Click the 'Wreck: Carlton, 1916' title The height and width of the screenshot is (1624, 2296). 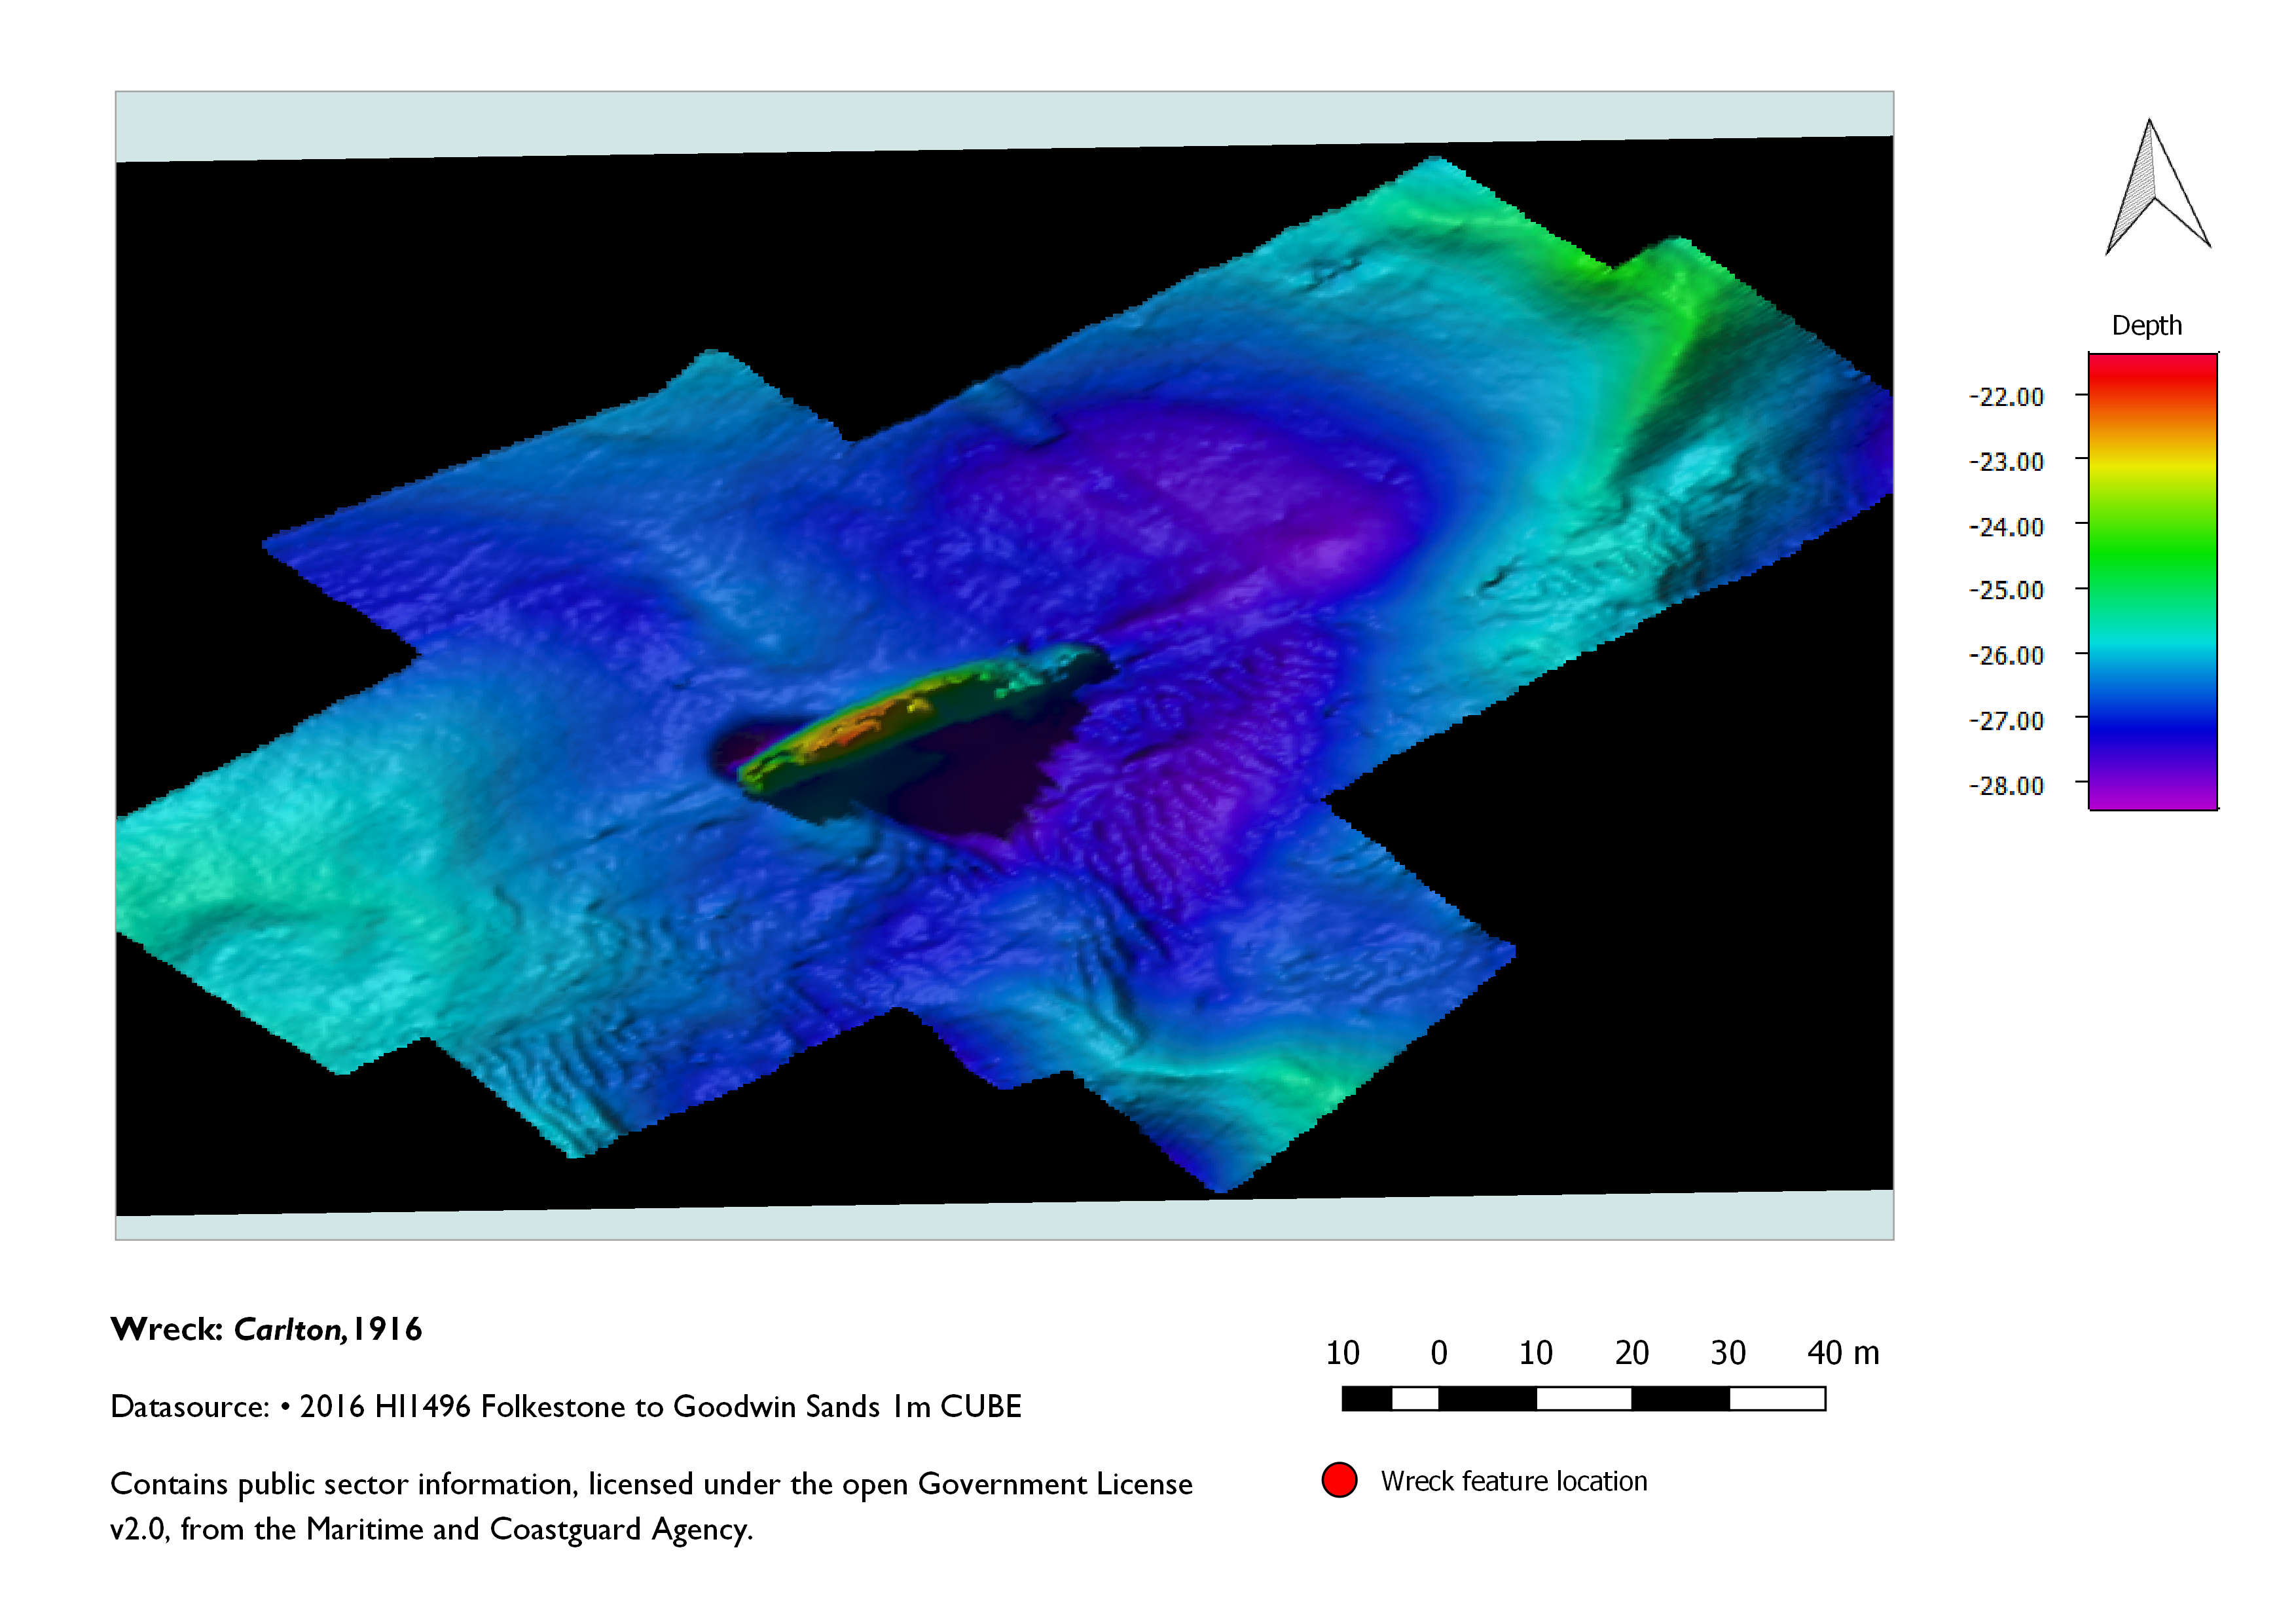[266, 1329]
